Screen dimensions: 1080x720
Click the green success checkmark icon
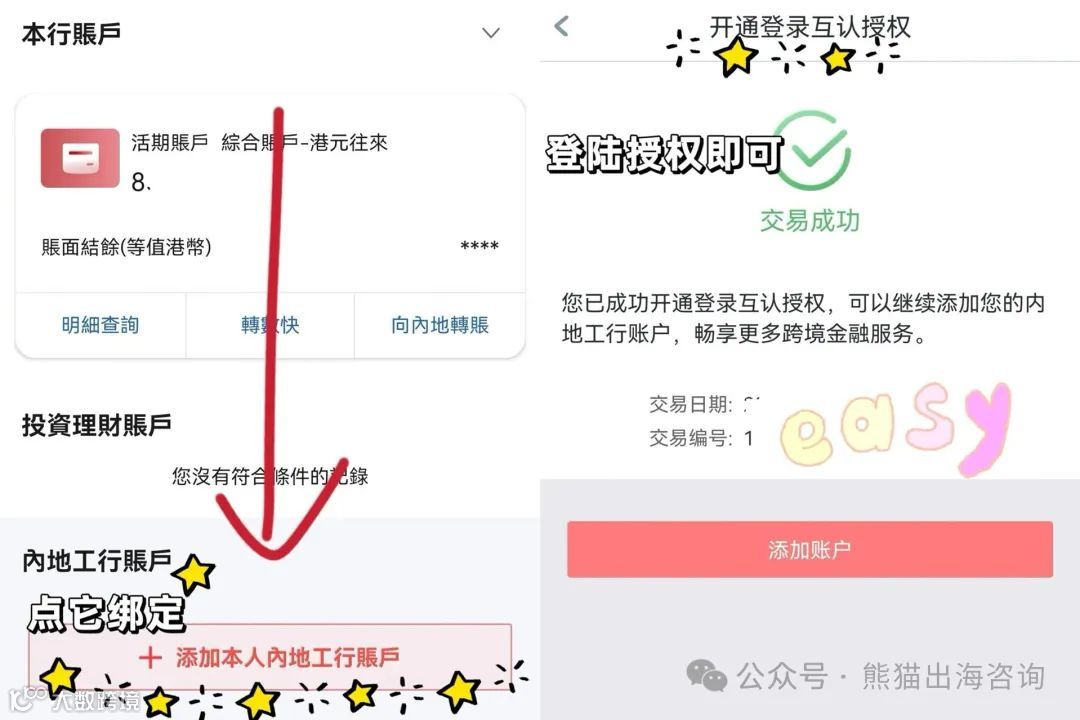click(813, 150)
